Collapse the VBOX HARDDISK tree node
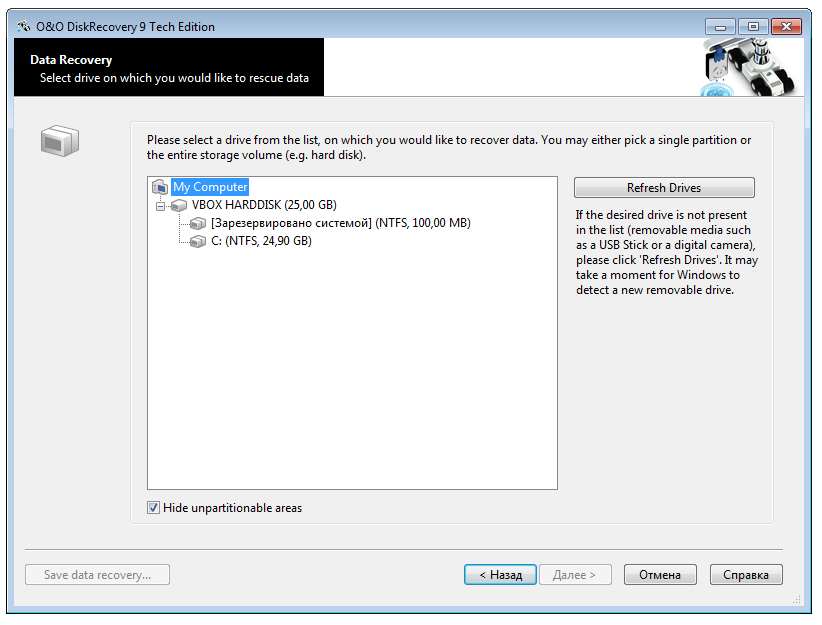 (x=160, y=206)
